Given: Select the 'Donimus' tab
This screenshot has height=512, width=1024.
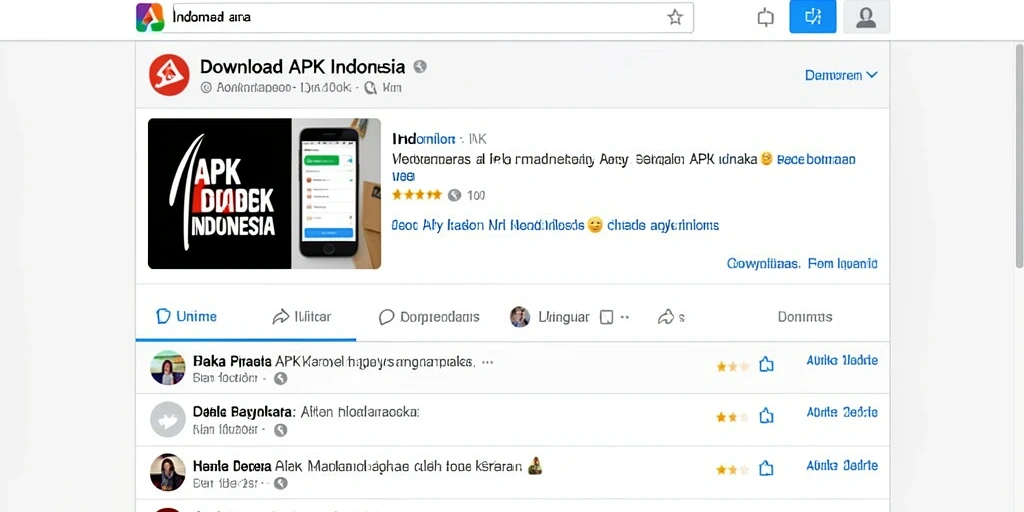Looking at the screenshot, I should click(805, 317).
